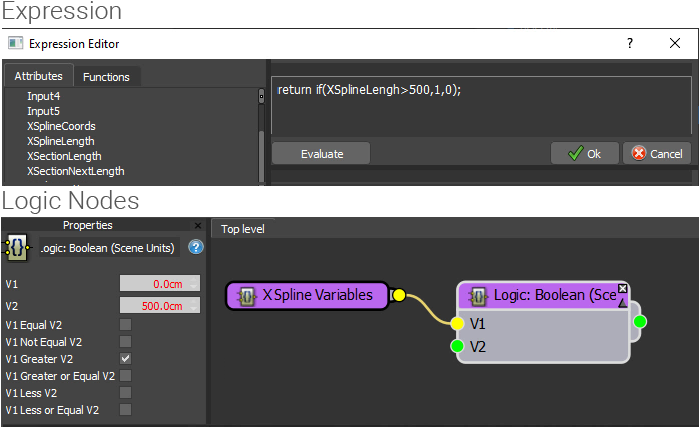Click the green V2 input port
Viewport: 699px width, 427px height.
tap(457, 346)
